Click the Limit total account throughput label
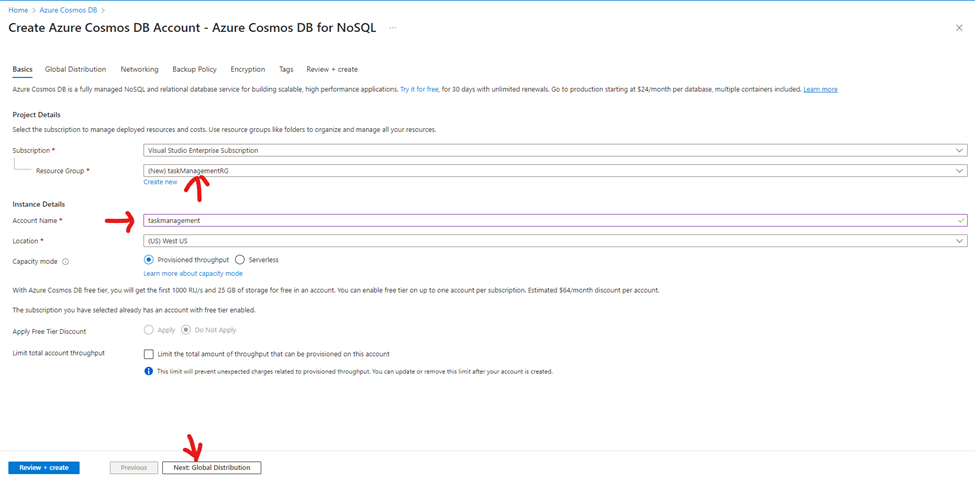This screenshot has height=483, width=975. 58,353
